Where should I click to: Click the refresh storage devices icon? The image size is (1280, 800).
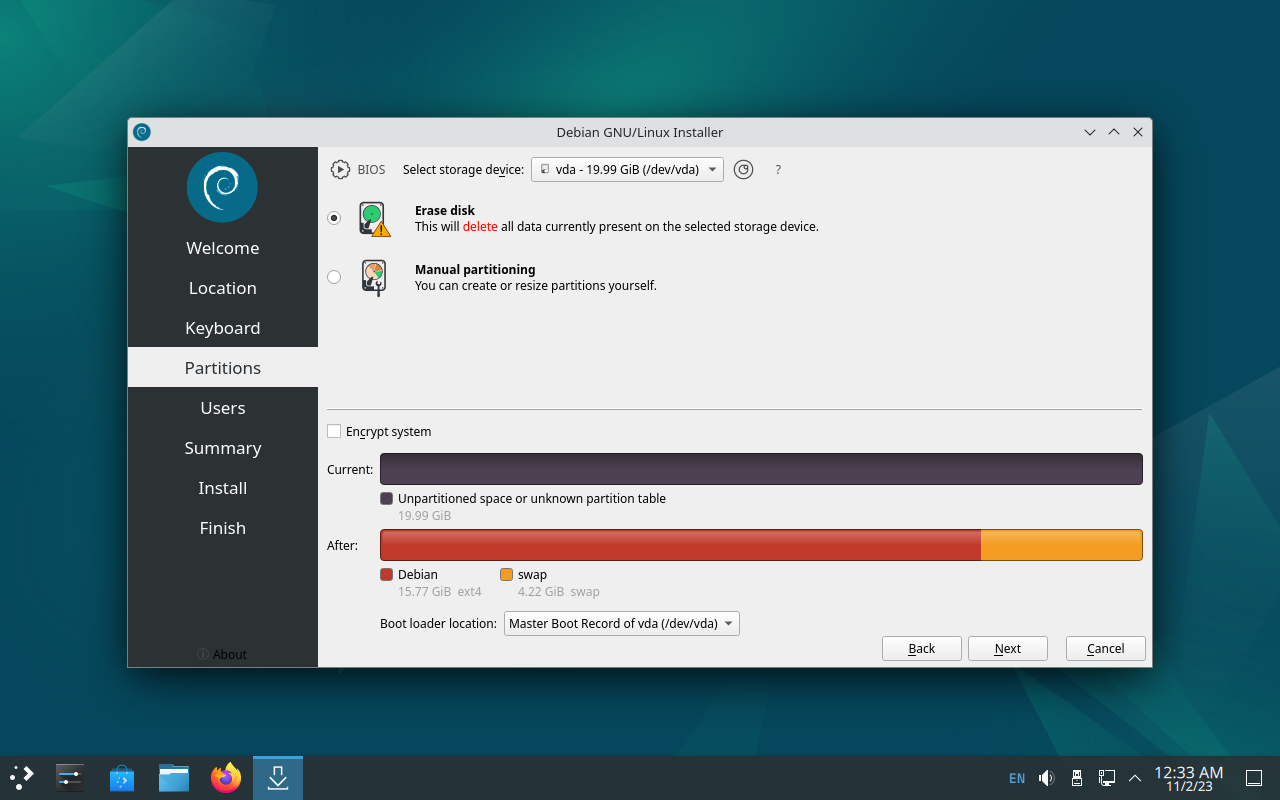(x=743, y=169)
